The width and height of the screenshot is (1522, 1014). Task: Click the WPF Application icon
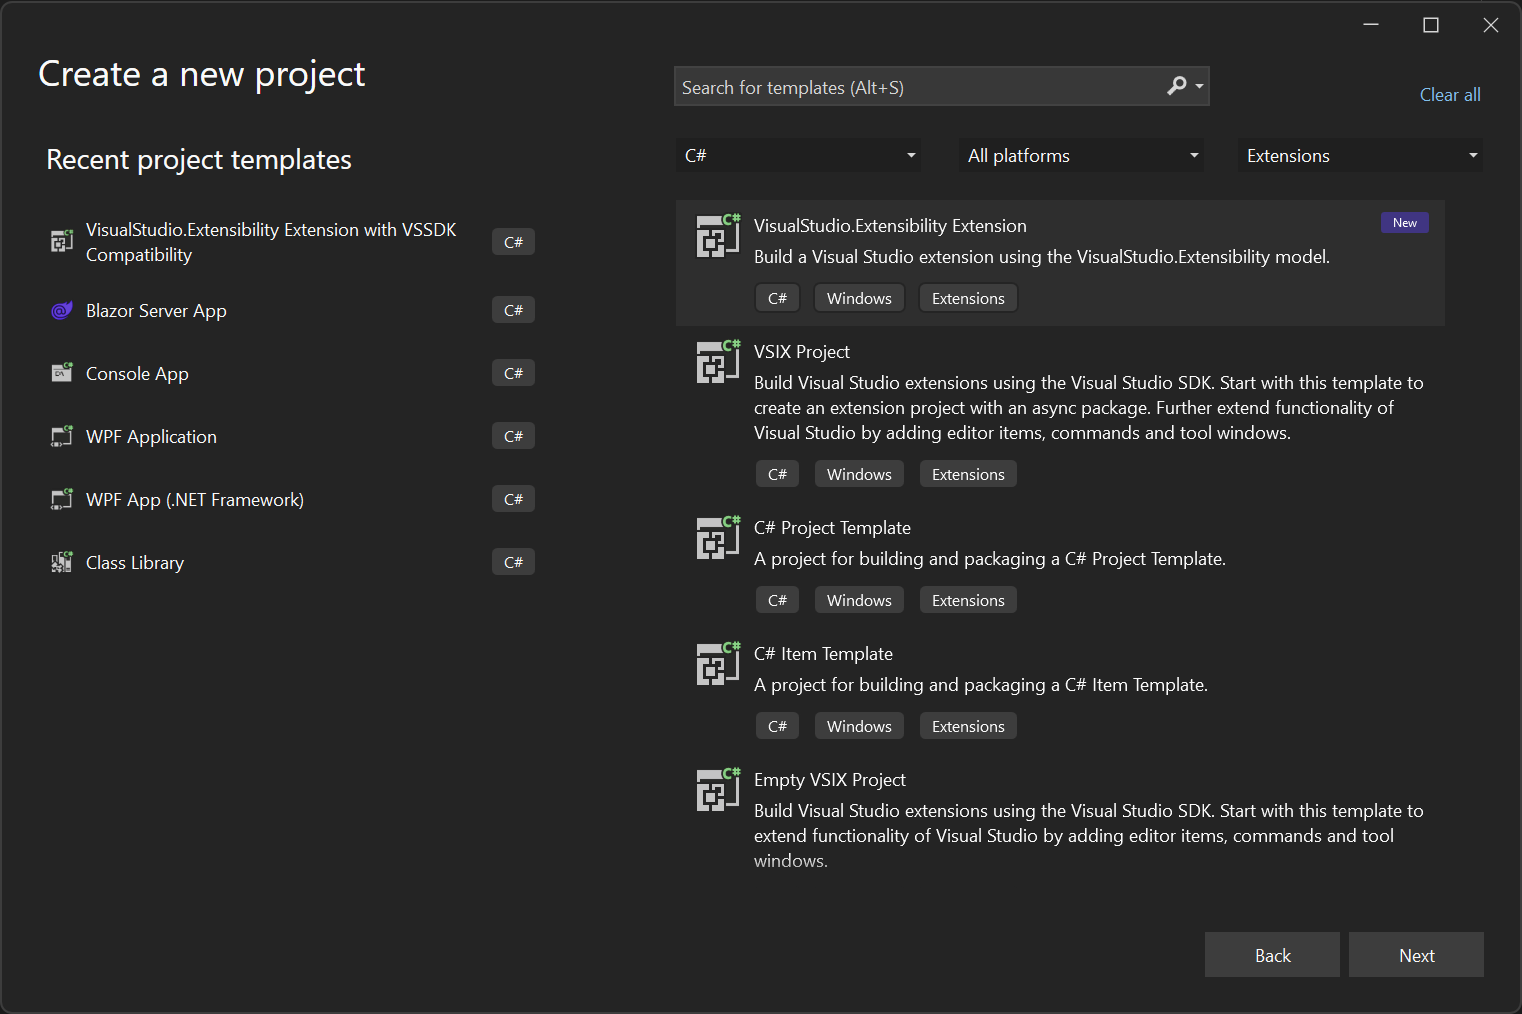coord(62,436)
